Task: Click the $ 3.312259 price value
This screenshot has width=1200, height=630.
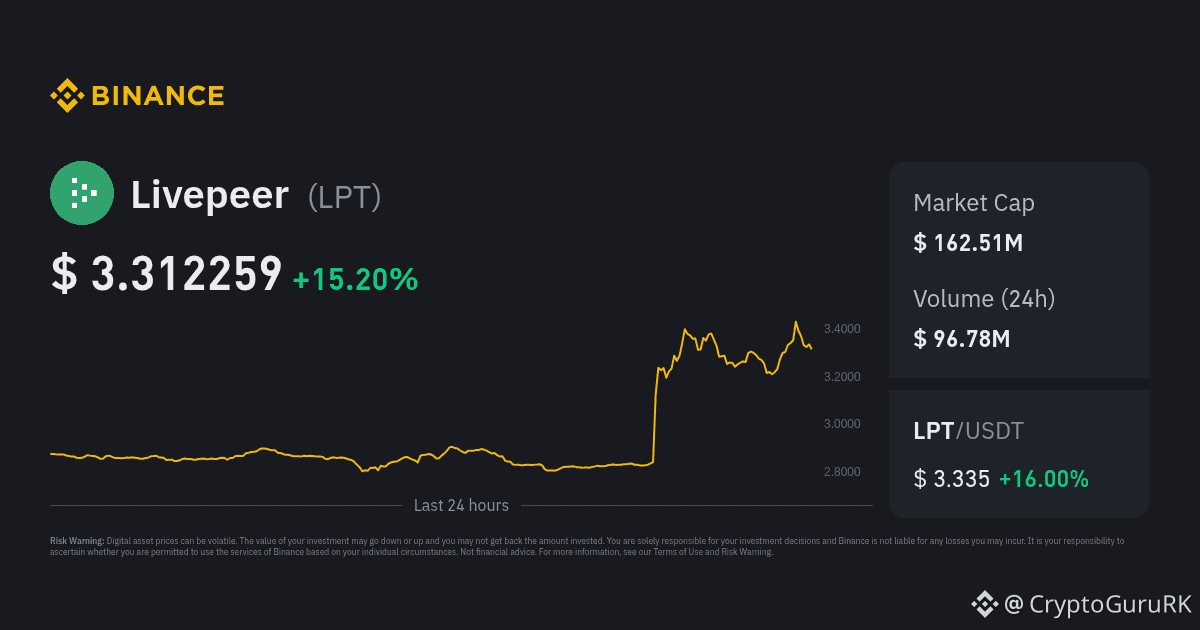Action: pos(166,275)
